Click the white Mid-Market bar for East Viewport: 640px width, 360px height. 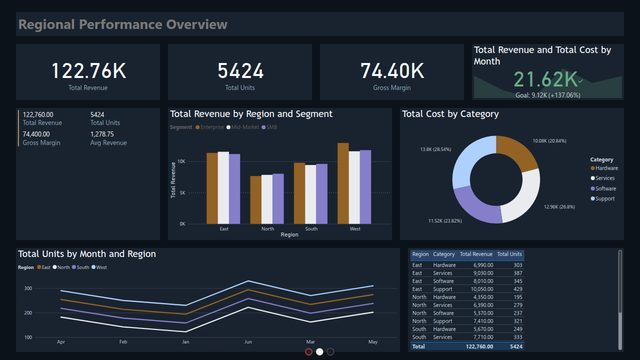click(x=223, y=188)
